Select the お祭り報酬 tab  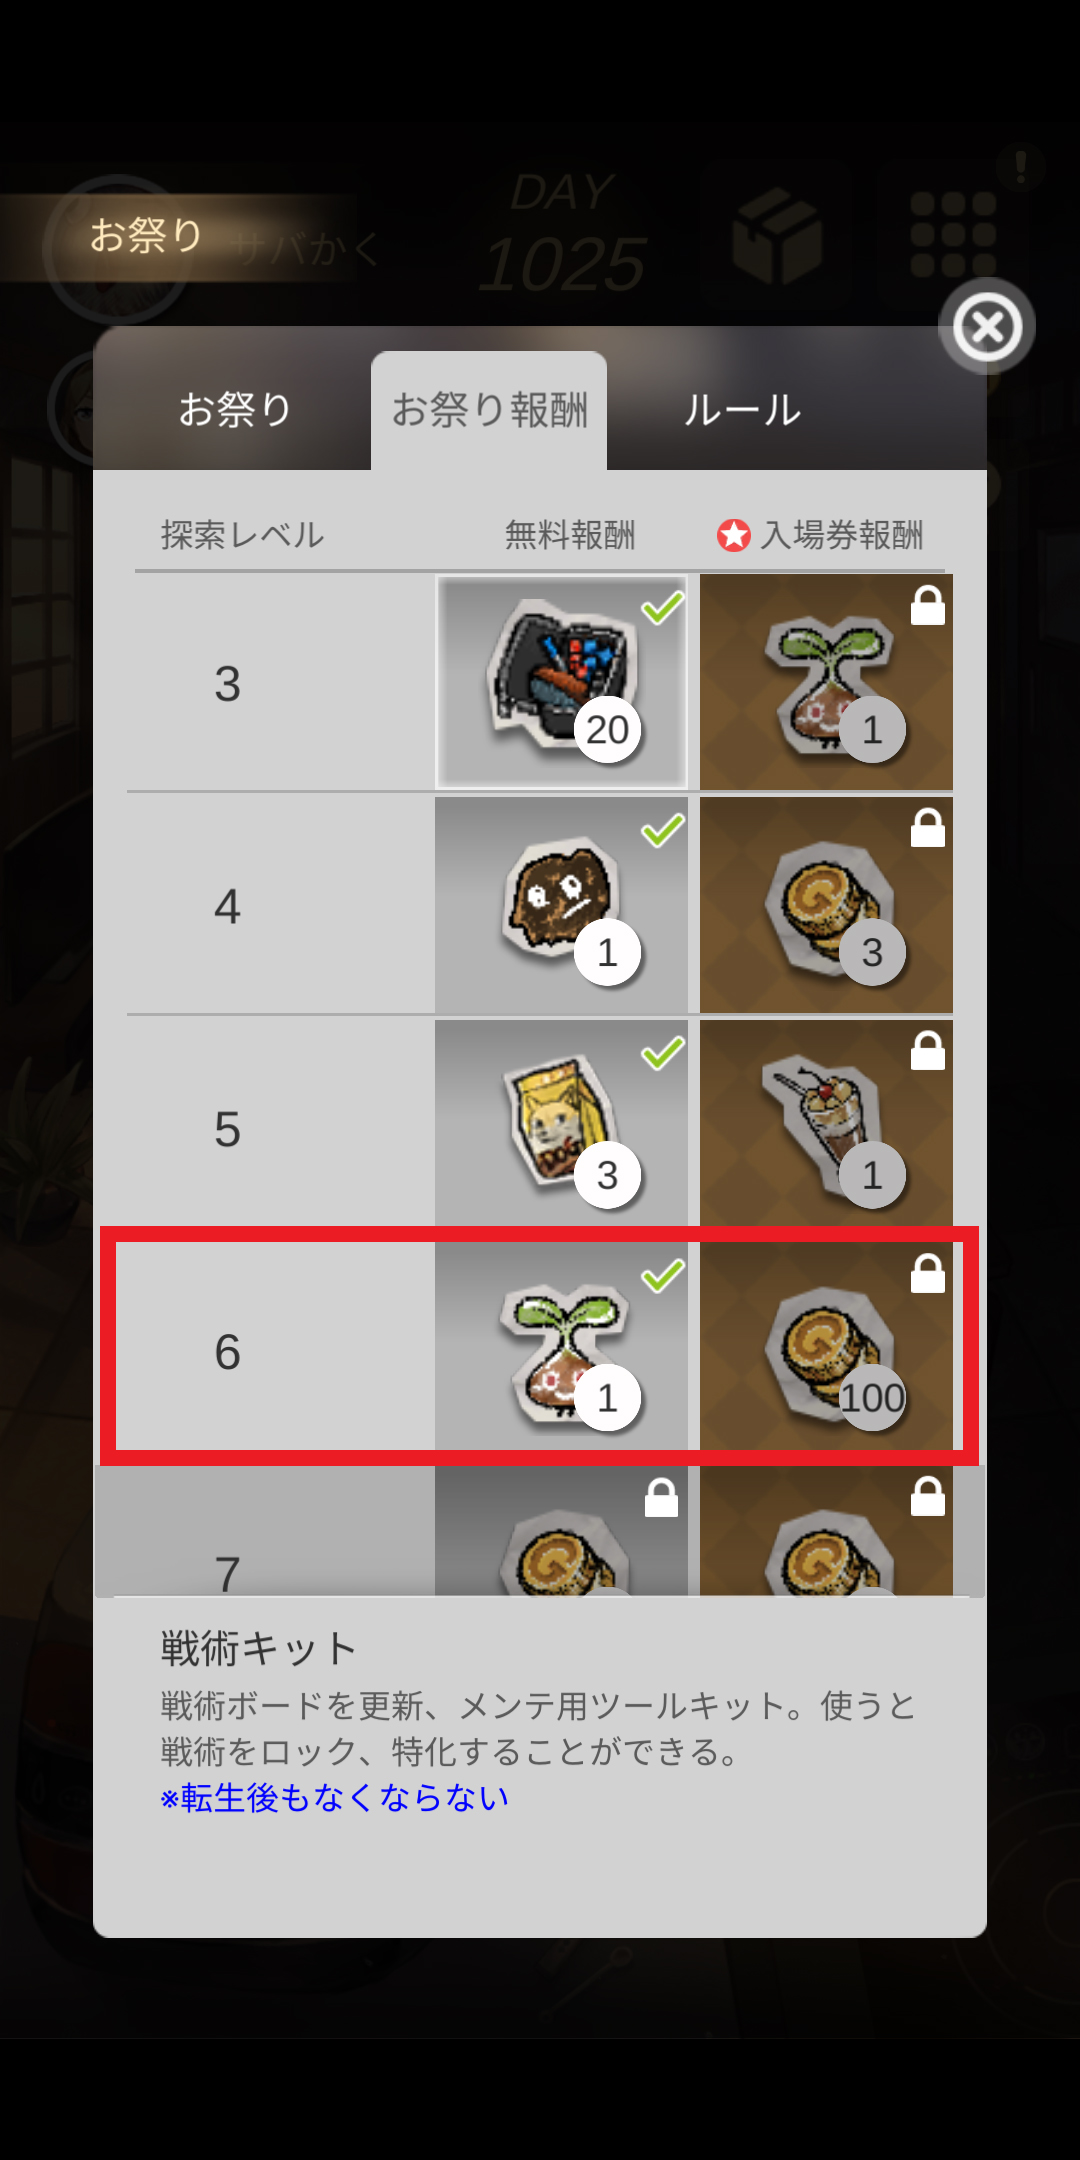[x=489, y=410]
